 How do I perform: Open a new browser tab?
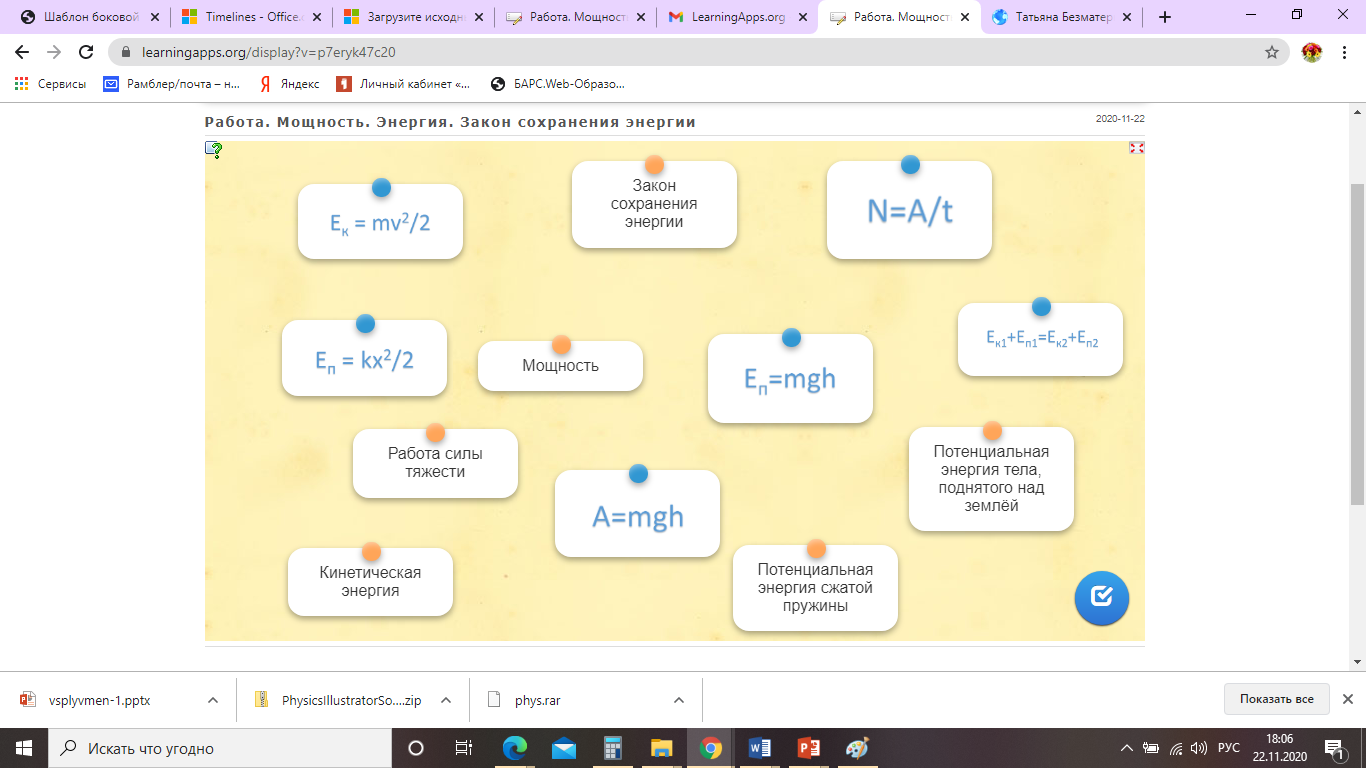[1165, 17]
